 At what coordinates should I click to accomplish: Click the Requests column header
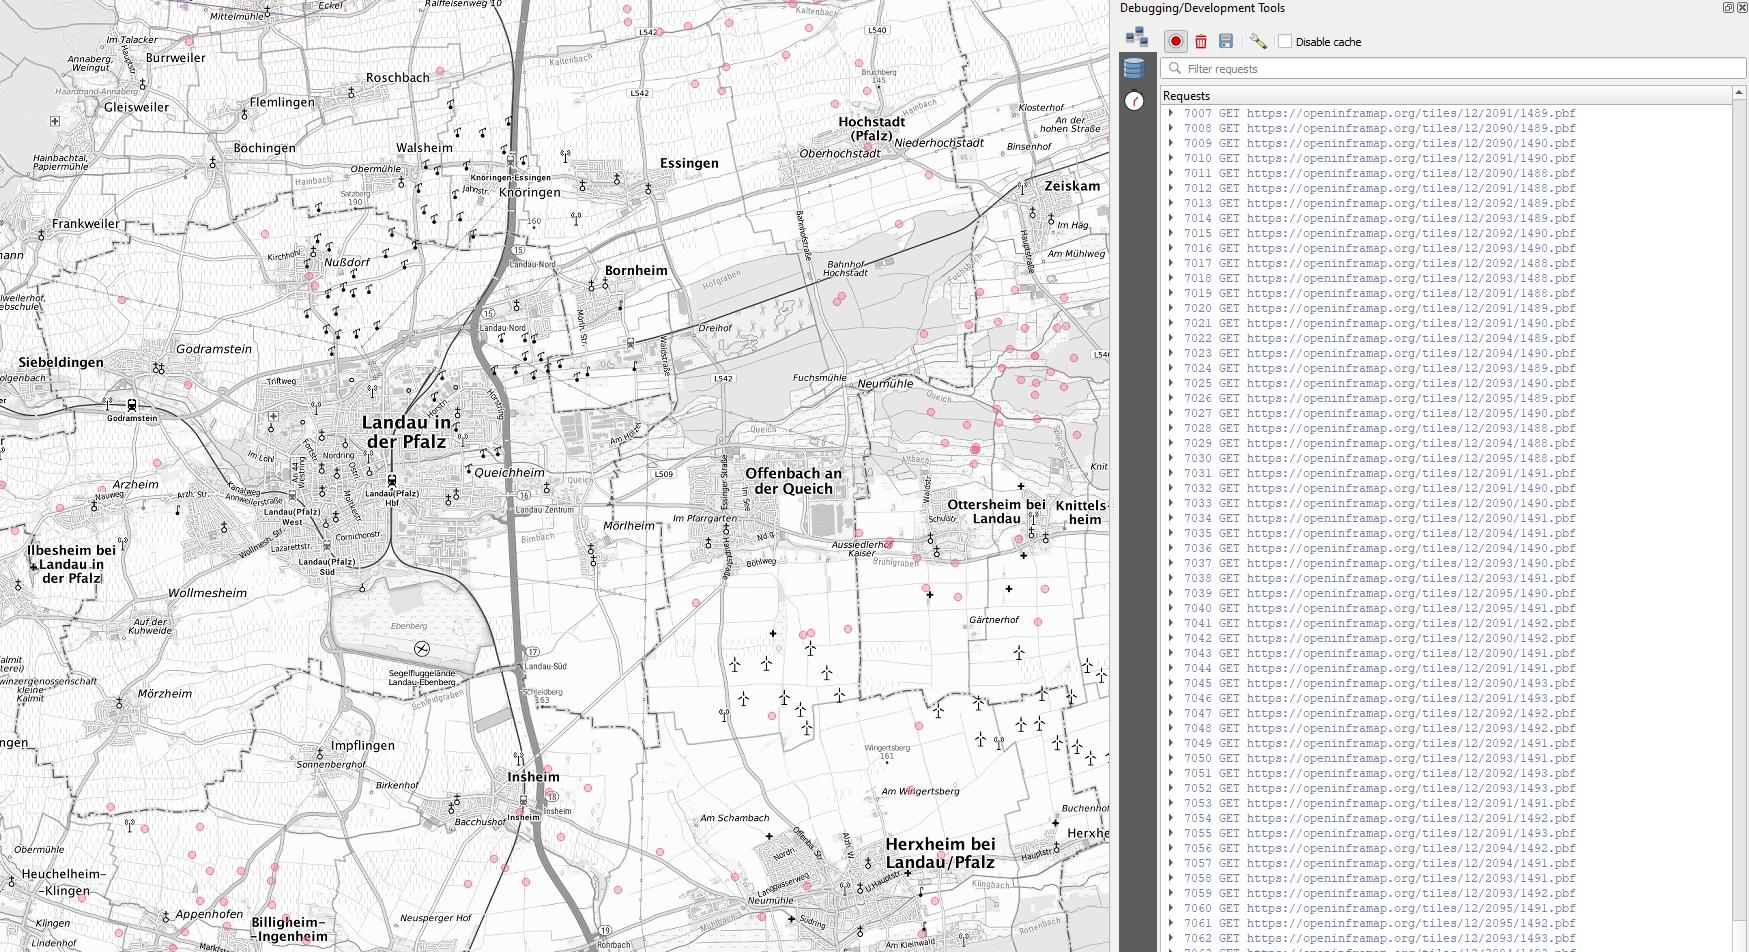coord(1446,96)
